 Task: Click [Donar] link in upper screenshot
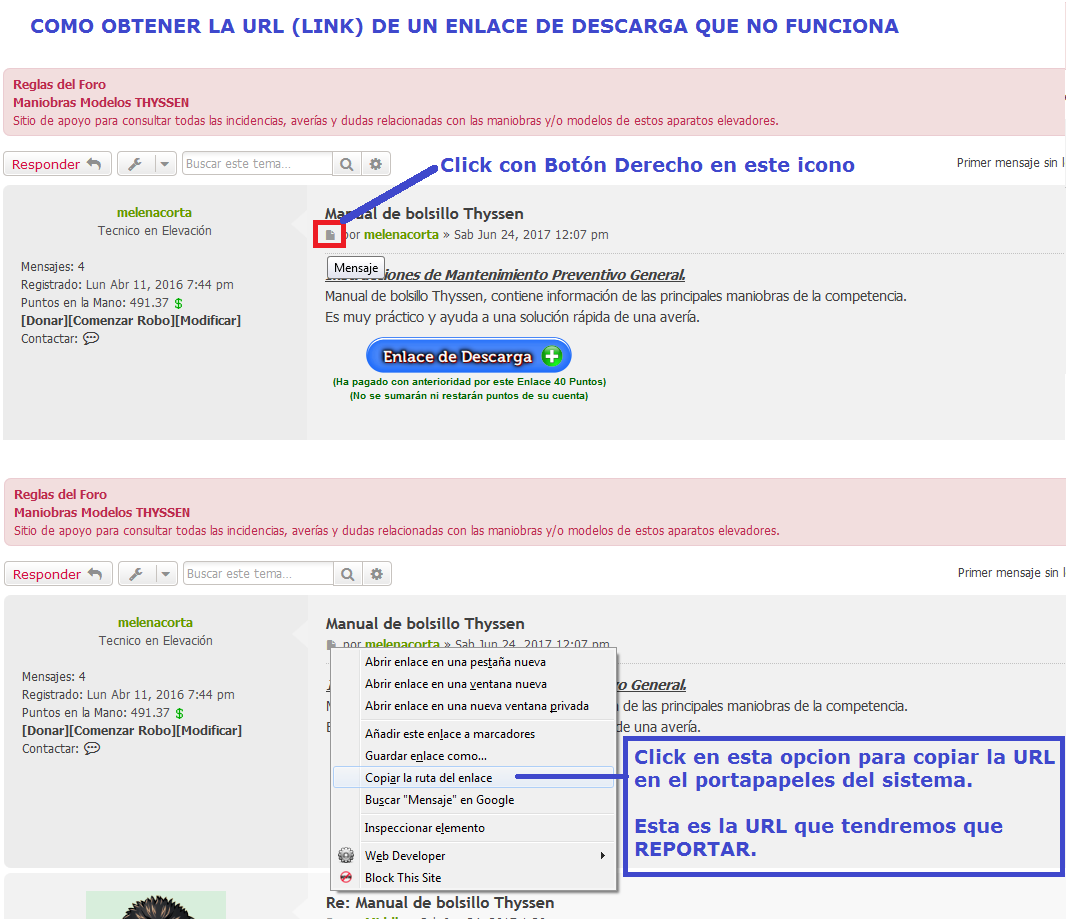point(44,321)
